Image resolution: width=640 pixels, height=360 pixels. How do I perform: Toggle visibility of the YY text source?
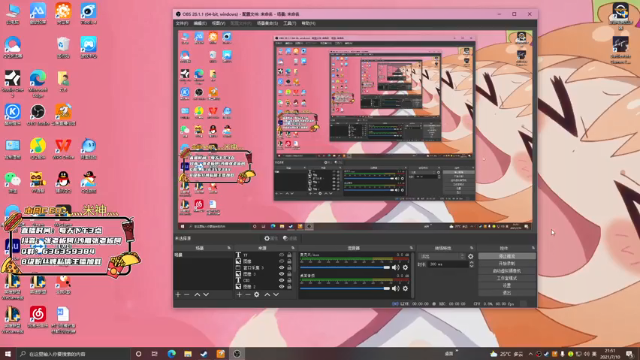point(281,255)
